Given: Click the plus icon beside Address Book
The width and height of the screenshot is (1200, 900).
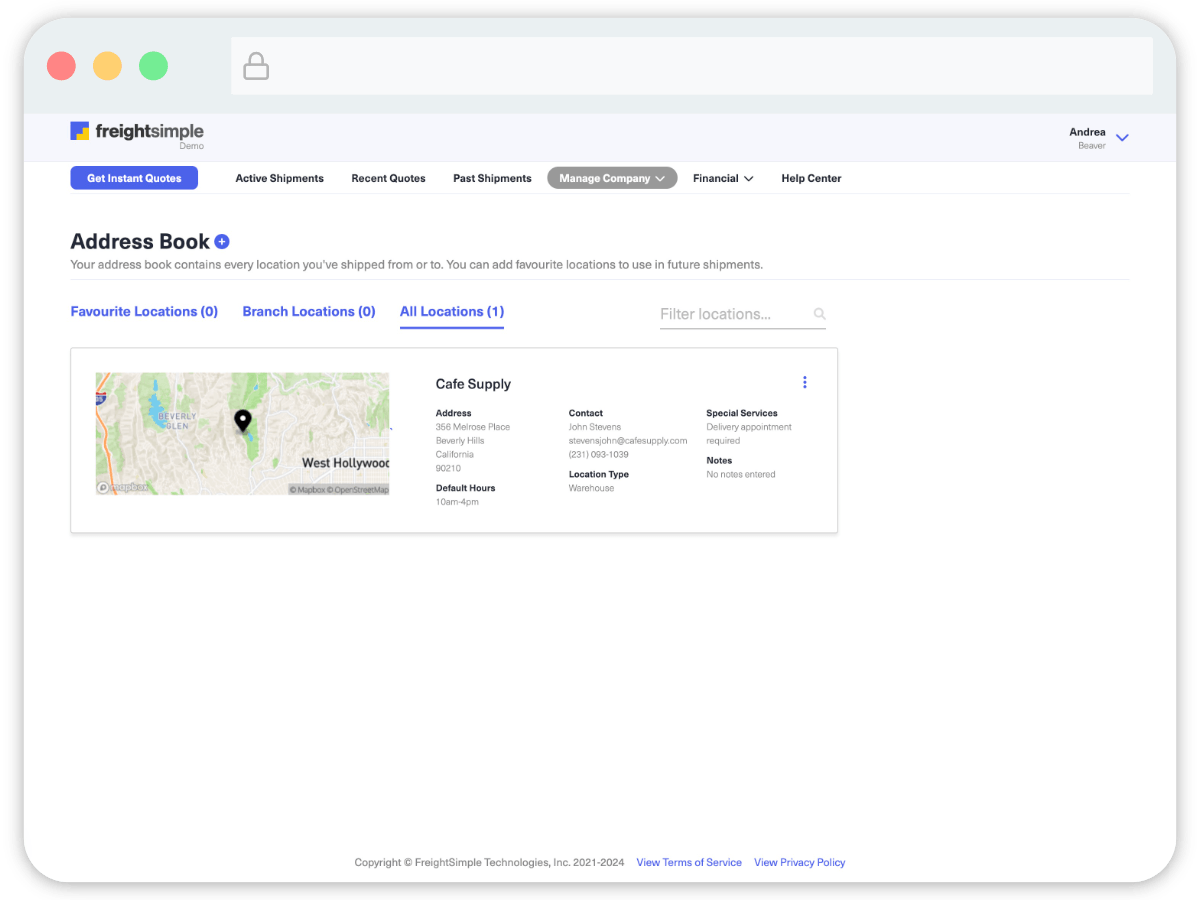Looking at the screenshot, I should tap(222, 242).
